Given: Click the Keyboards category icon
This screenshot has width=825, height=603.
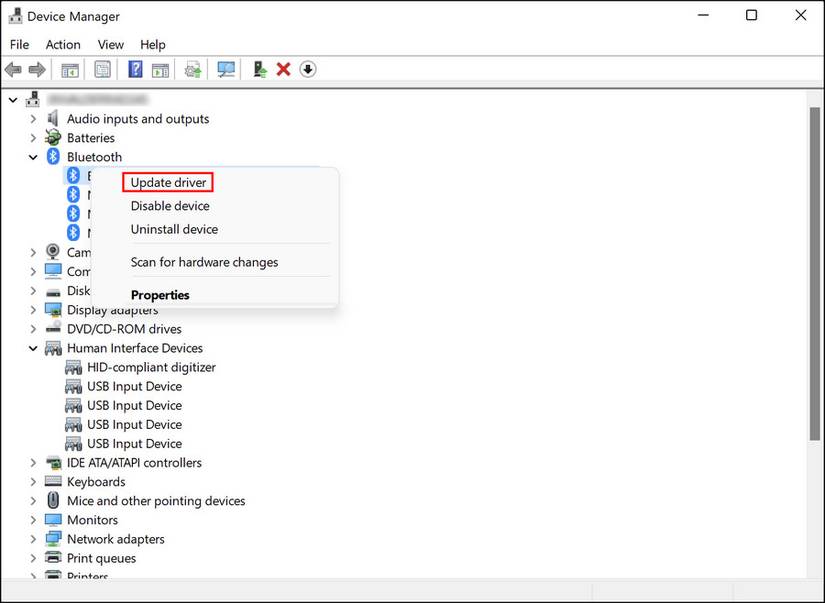Looking at the screenshot, I should [x=53, y=481].
